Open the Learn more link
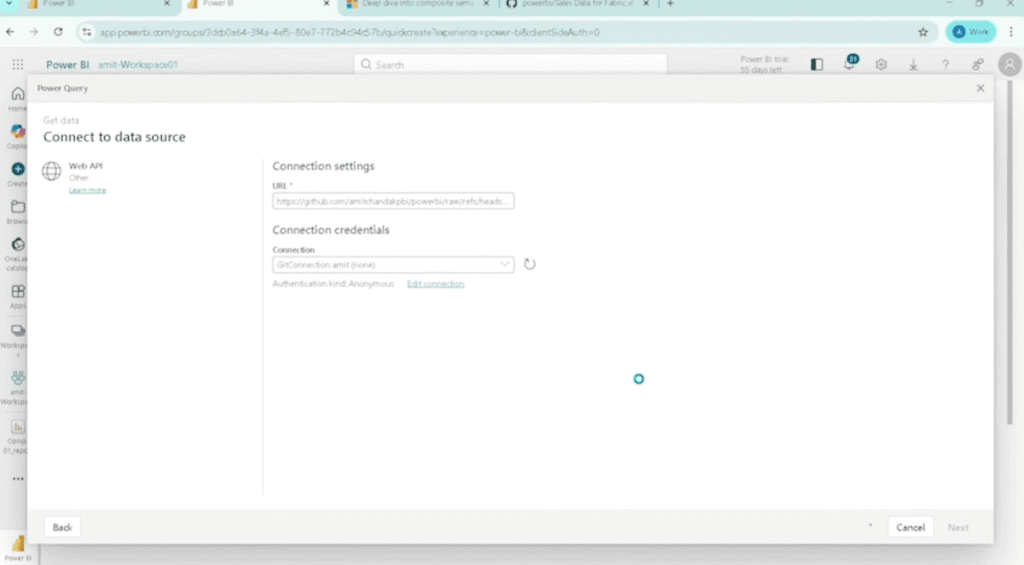 (88, 190)
